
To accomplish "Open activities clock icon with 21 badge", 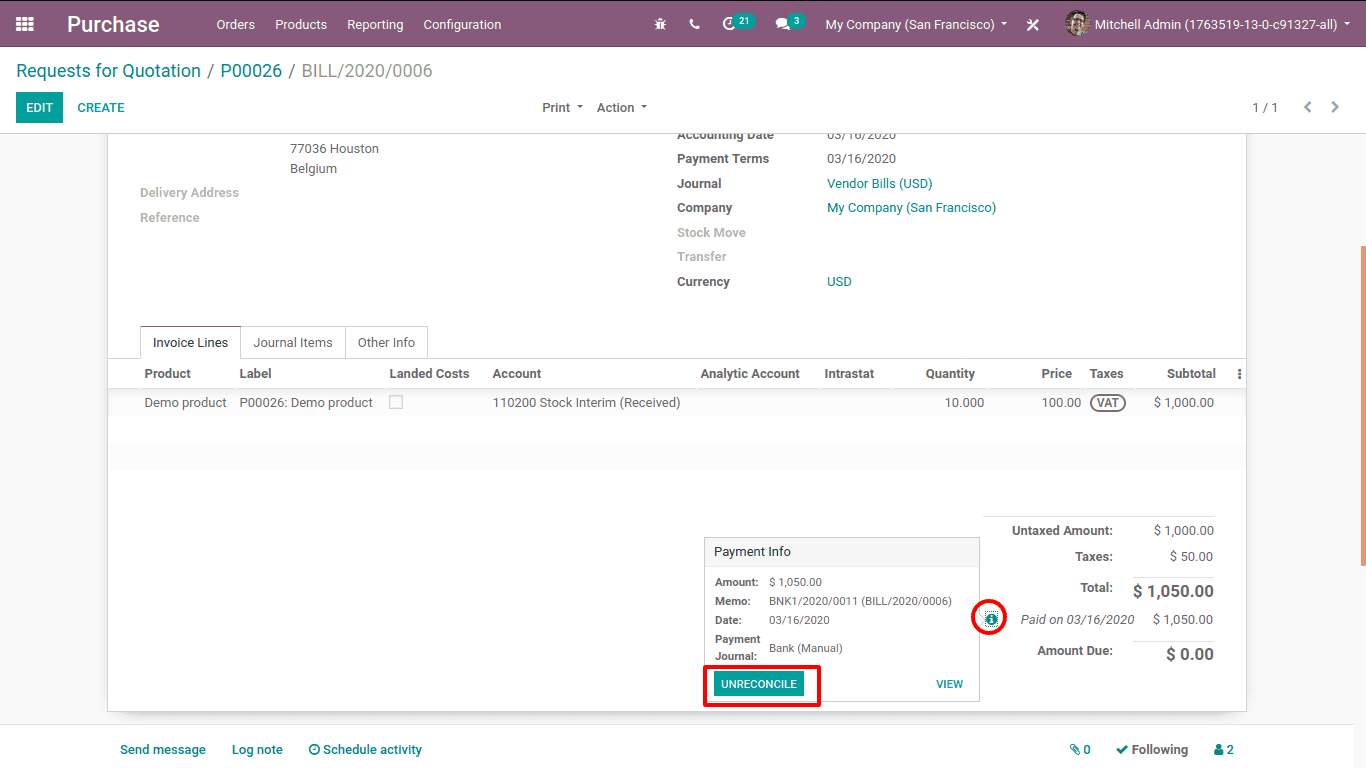I will point(737,22).
